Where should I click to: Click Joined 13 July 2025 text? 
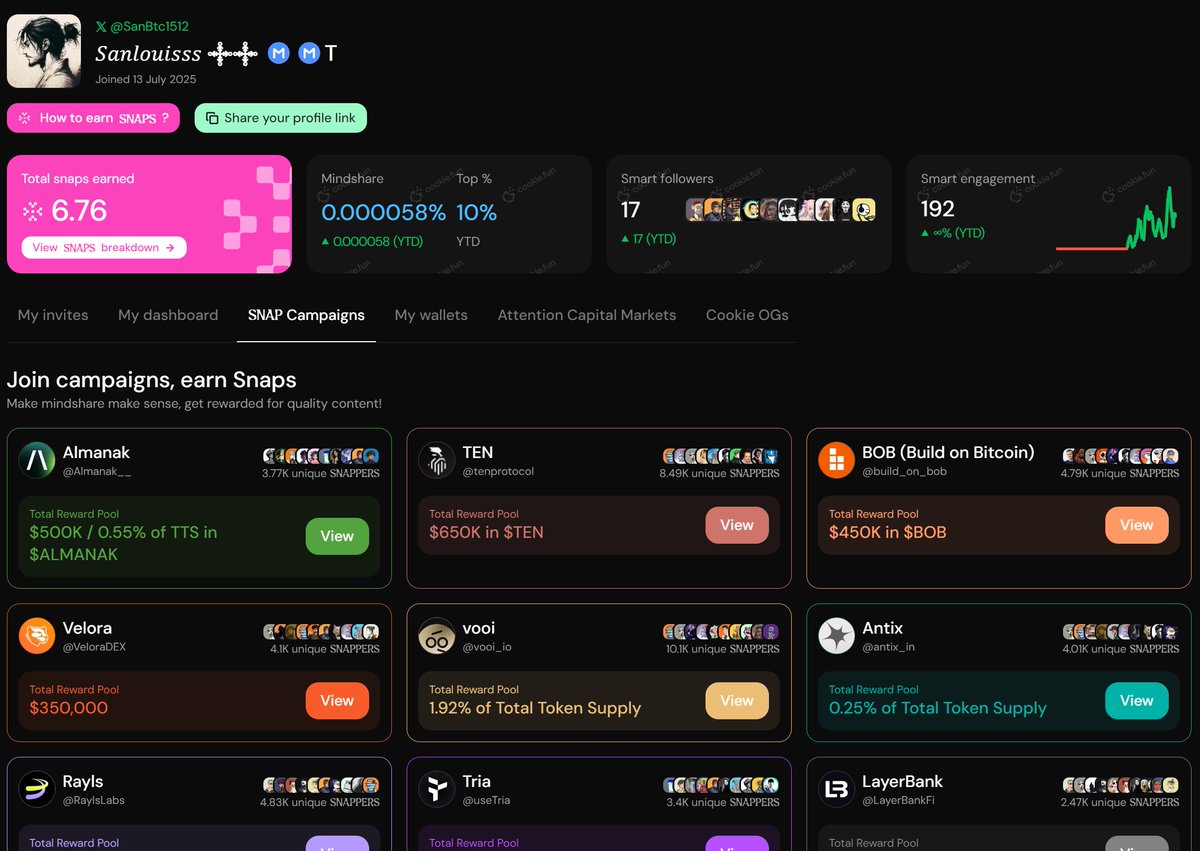pyautogui.click(x=146, y=79)
